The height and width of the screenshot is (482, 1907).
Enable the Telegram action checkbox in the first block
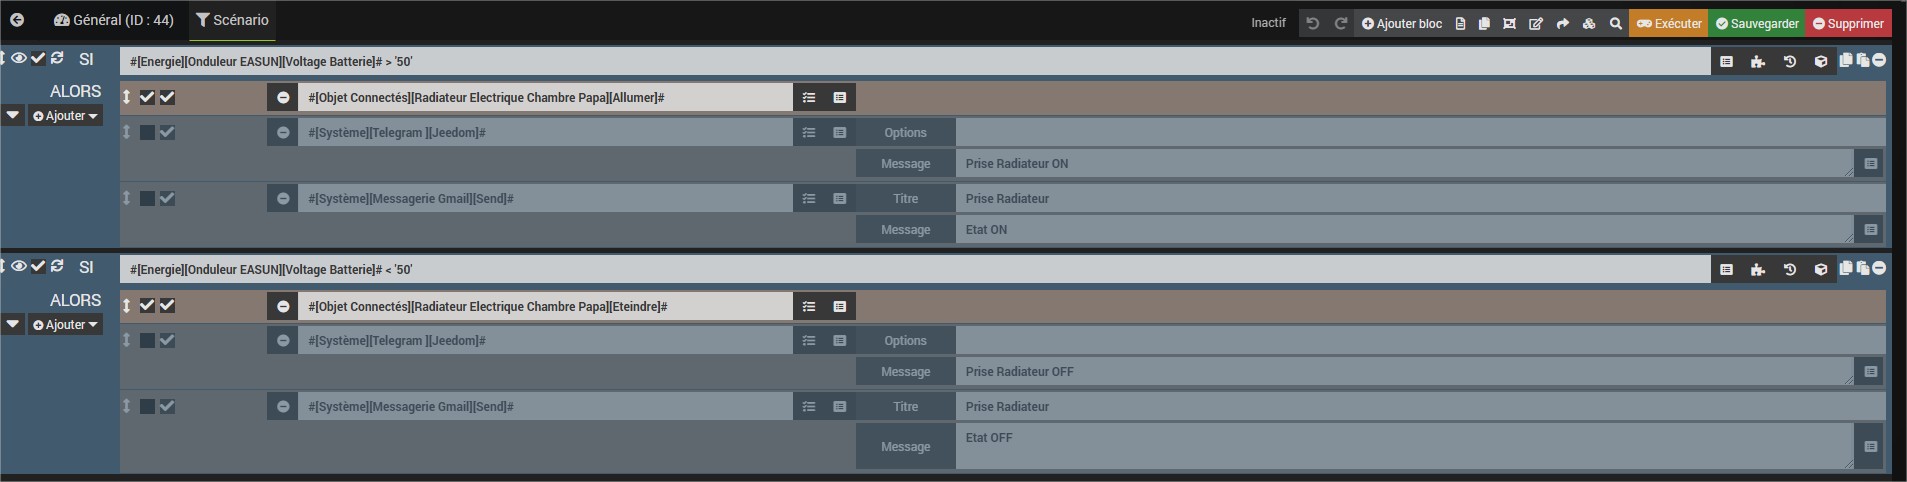pyautogui.click(x=147, y=132)
